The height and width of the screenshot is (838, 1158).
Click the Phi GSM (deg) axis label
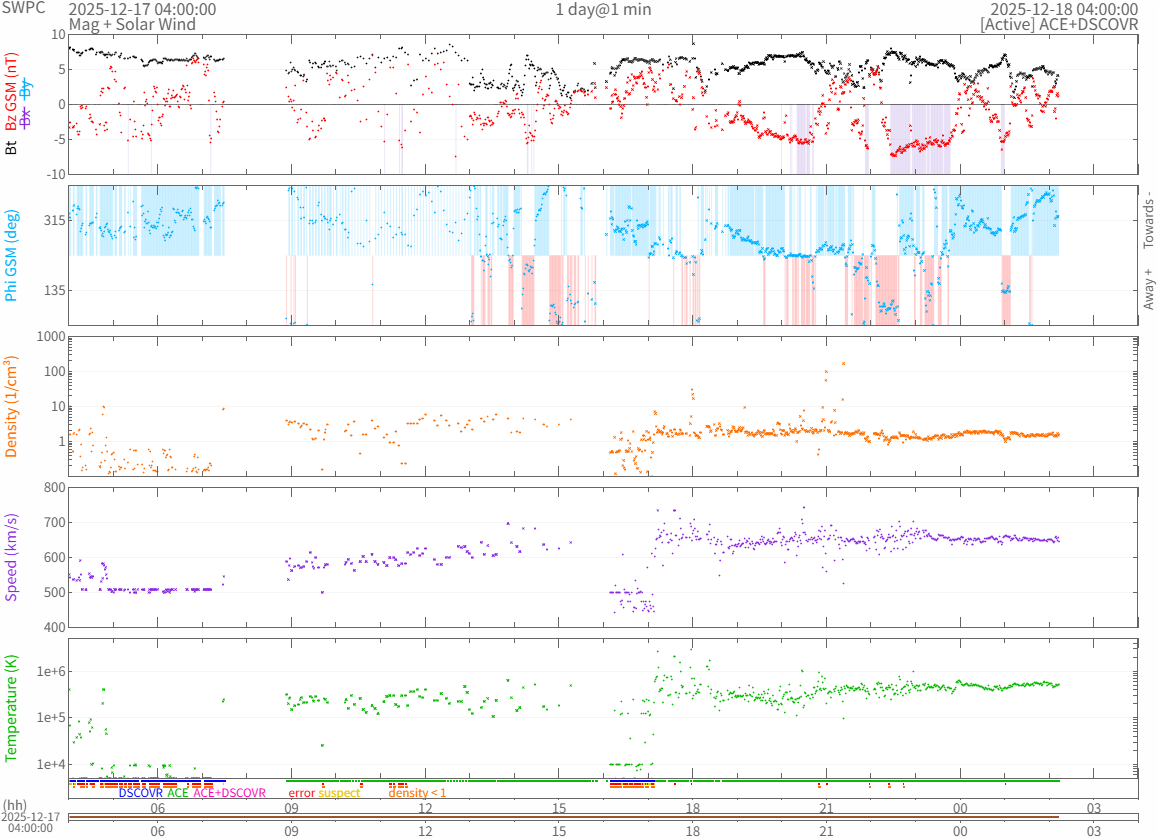click(x=12, y=255)
